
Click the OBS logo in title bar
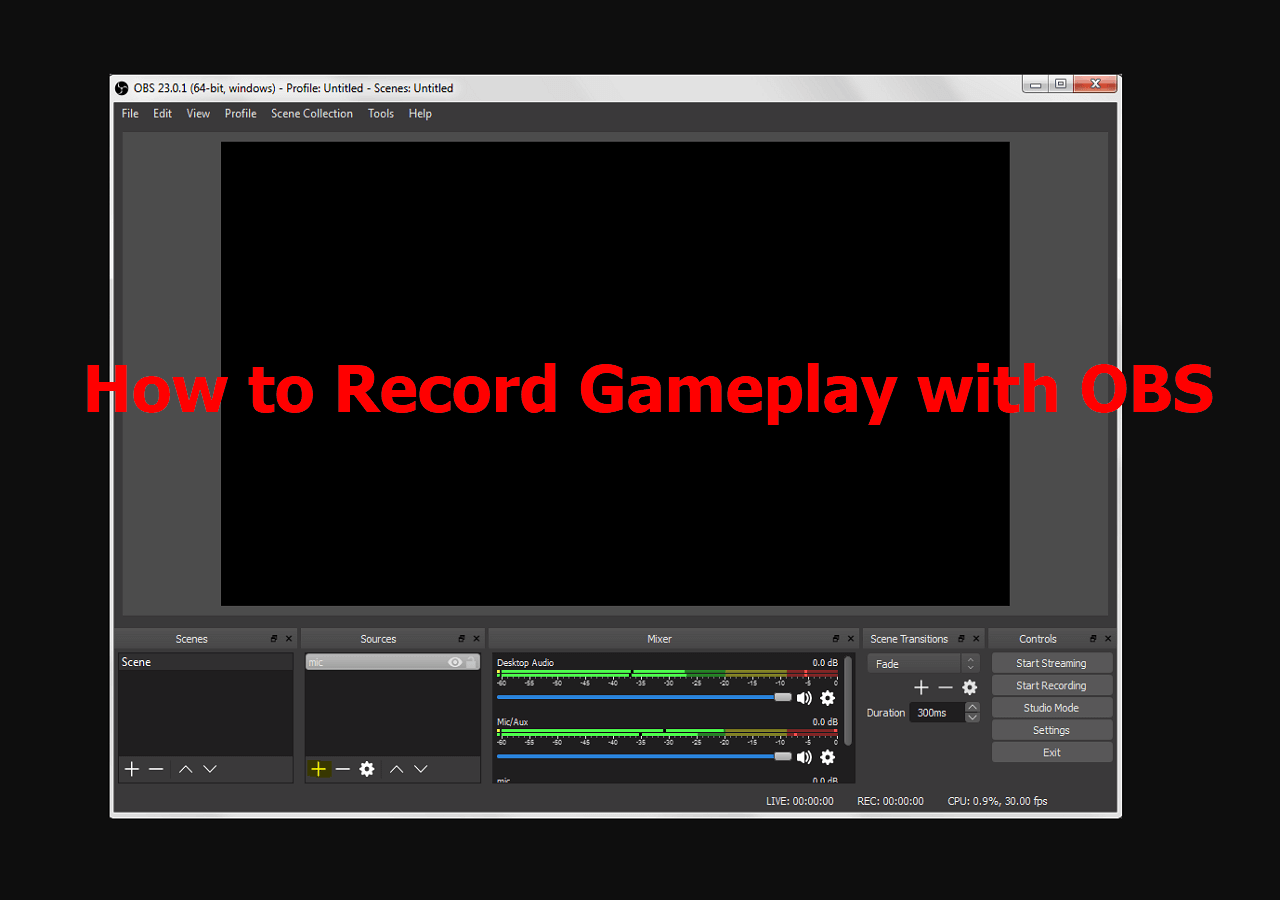(x=122, y=88)
